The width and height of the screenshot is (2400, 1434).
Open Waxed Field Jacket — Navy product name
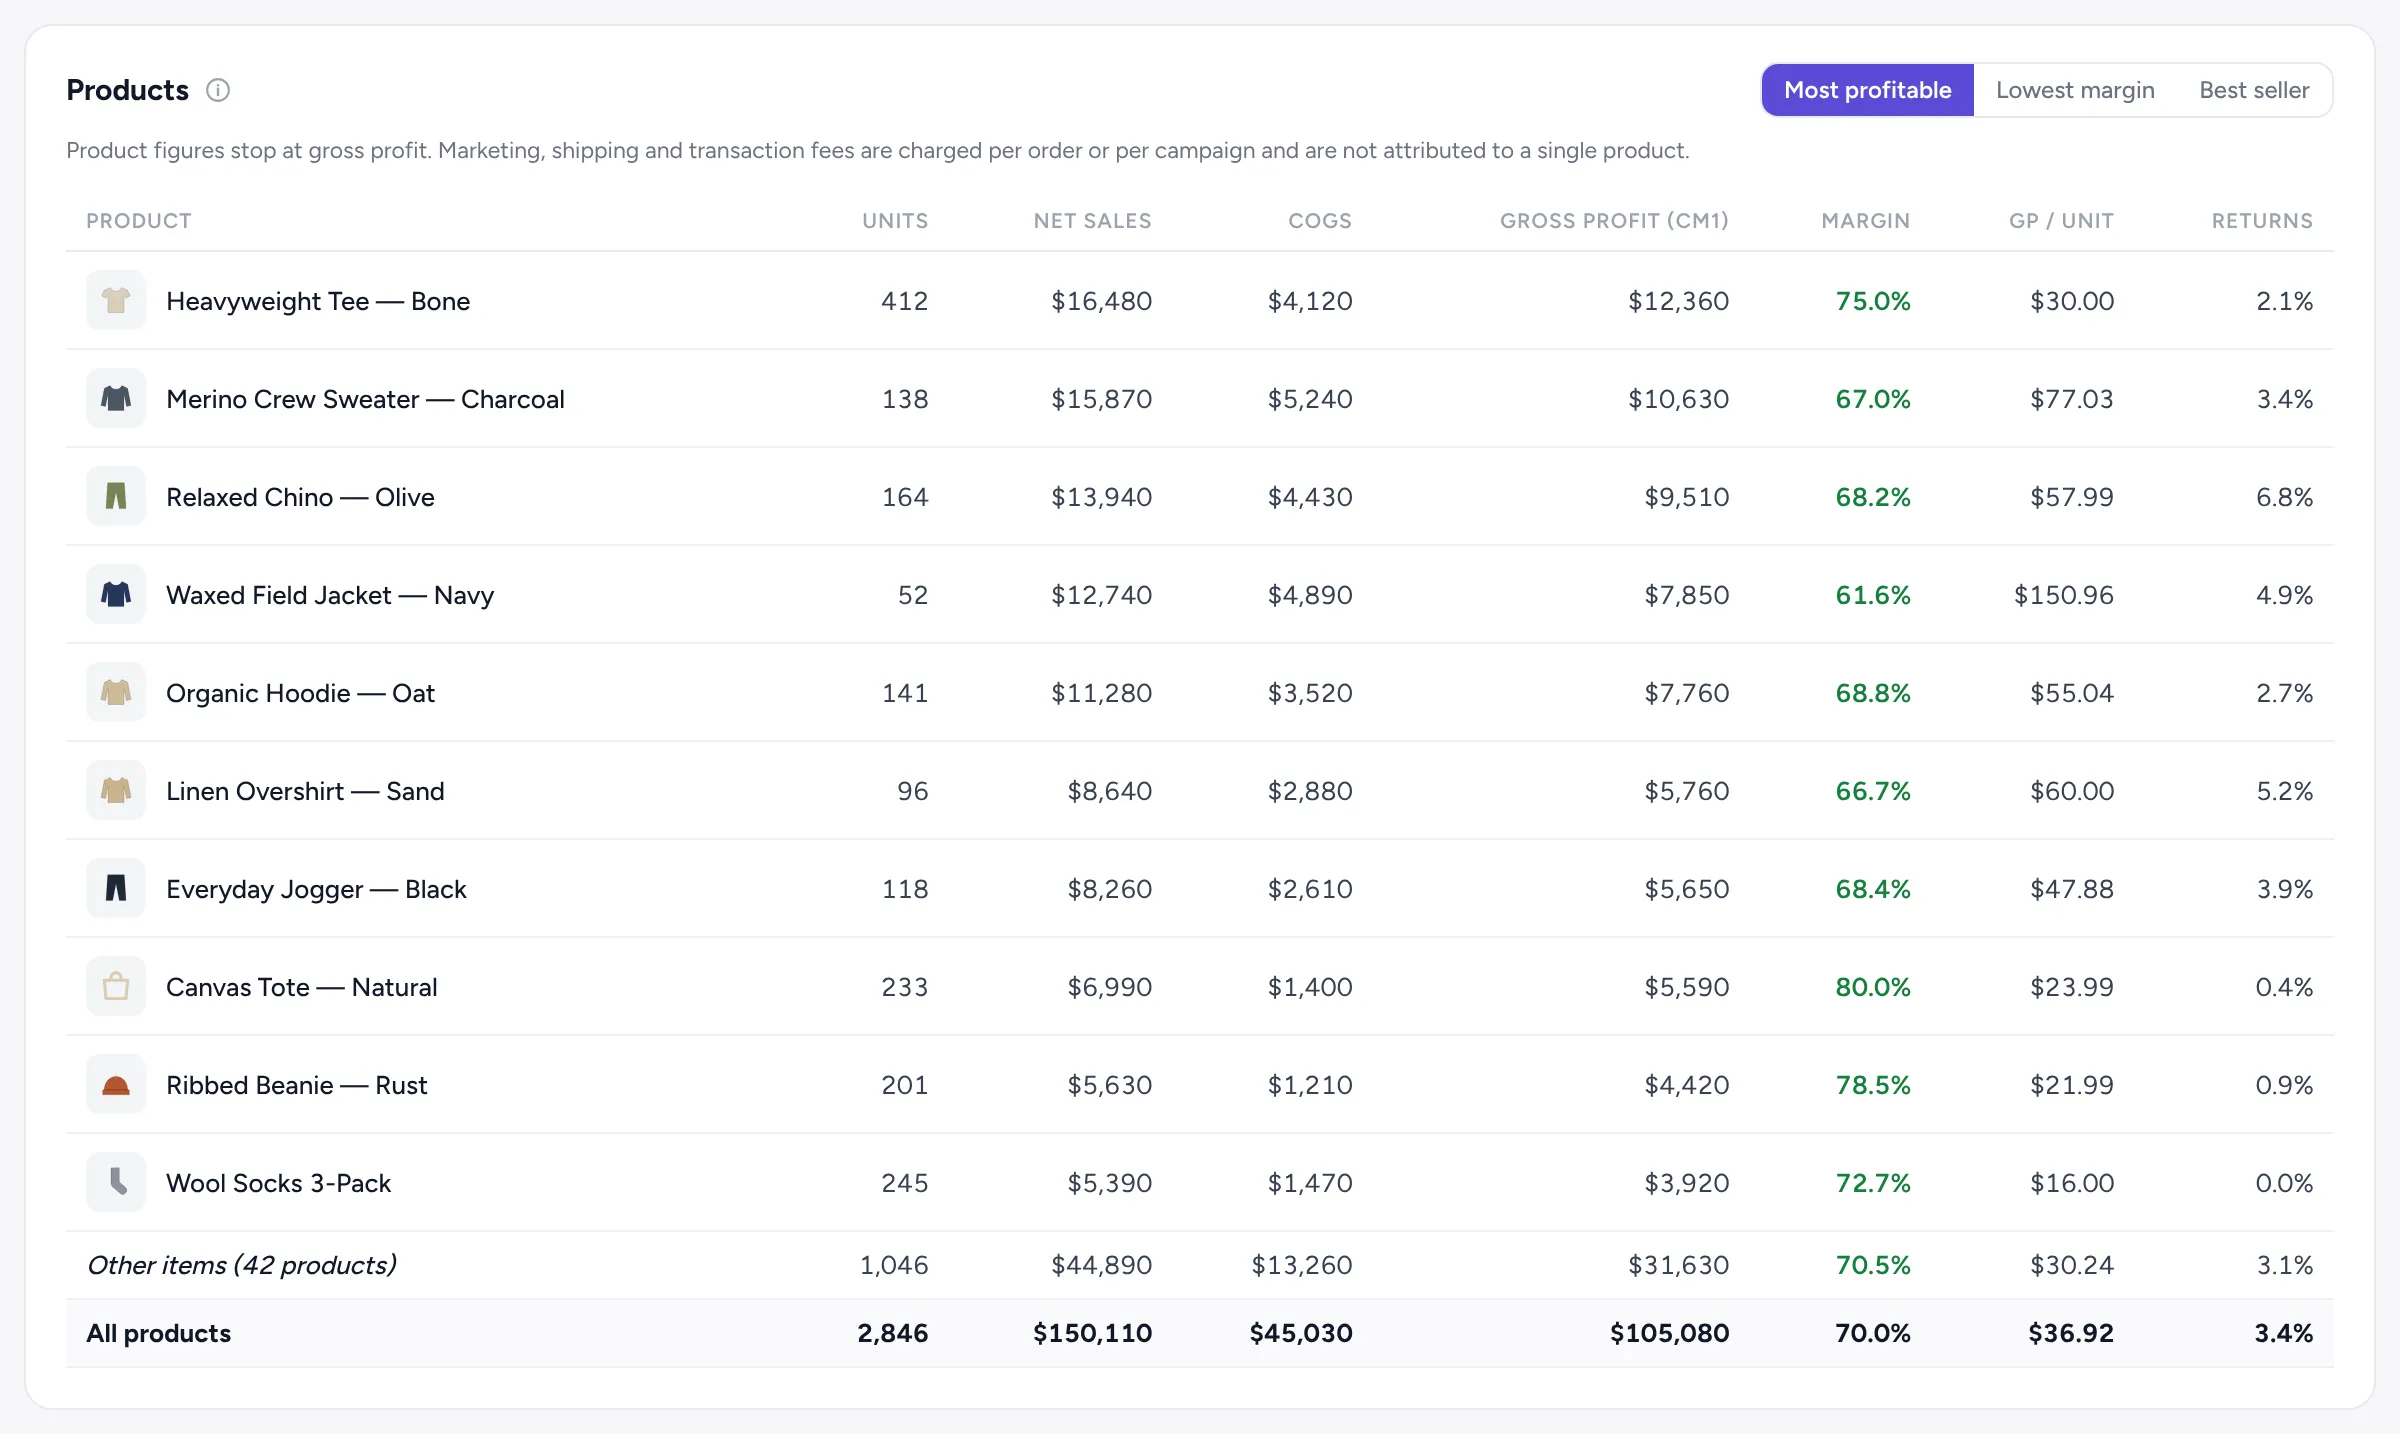point(330,594)
